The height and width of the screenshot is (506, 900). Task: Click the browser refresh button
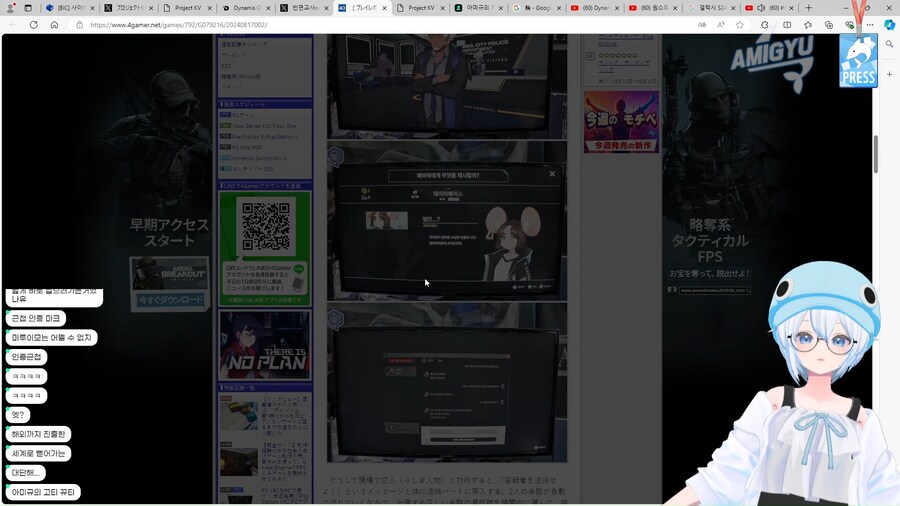point(33,25)
